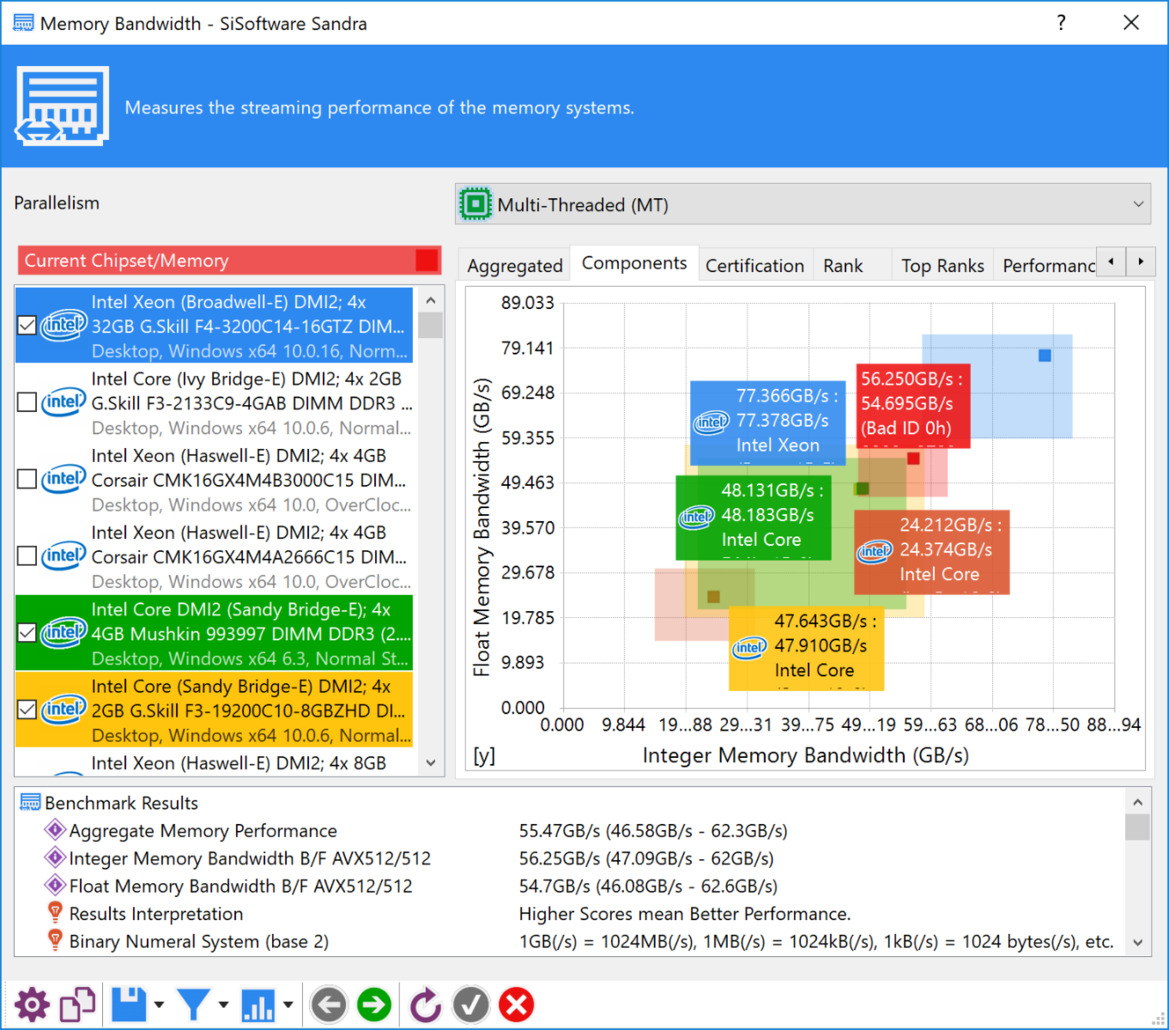Click the Aggregate Memory Performance diamond icon

[54, 830]
